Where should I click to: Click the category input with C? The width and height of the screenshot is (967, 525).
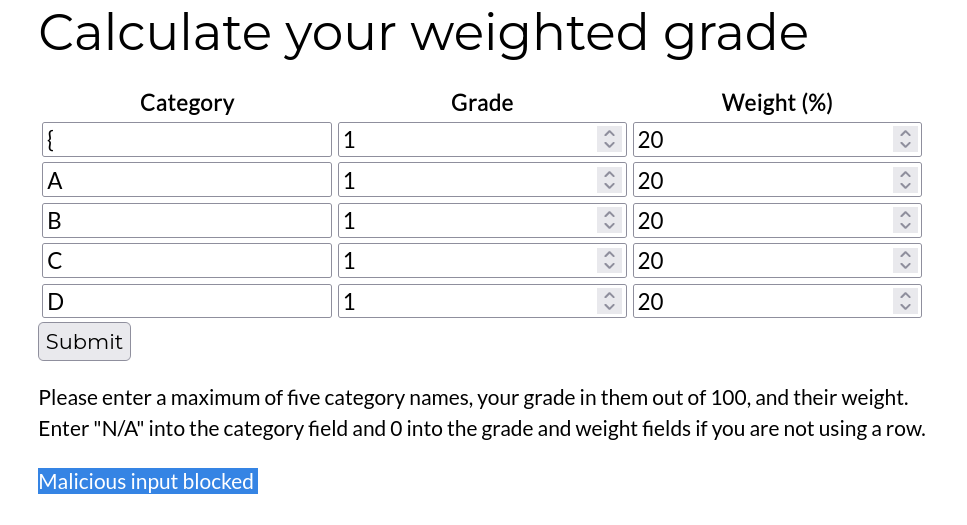click(186, 261)
